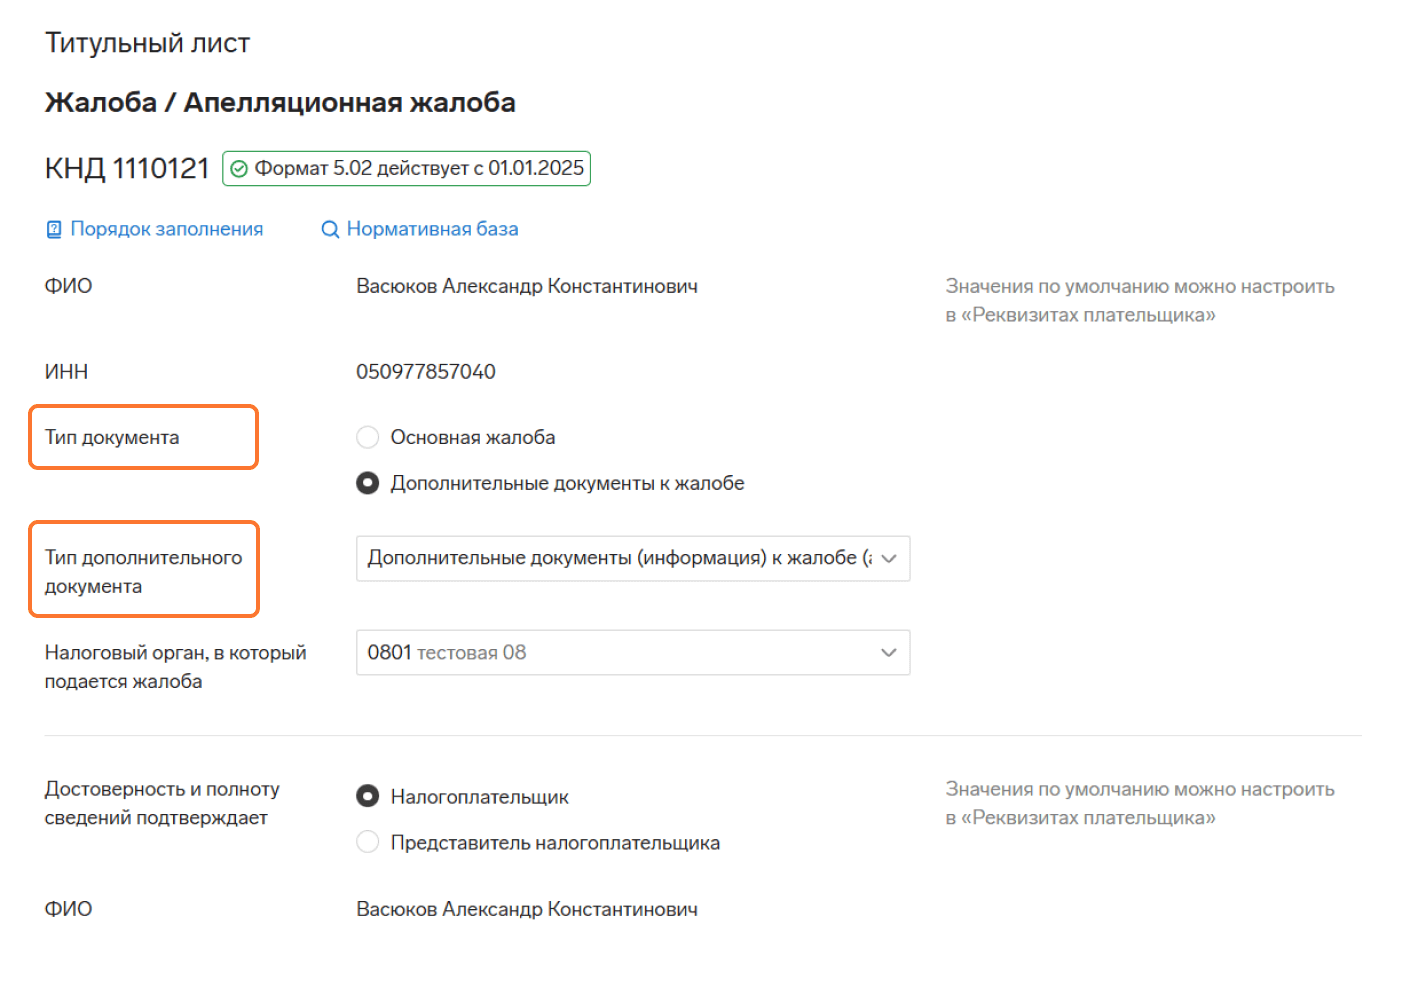Click the green checkmark icon in the Формат 5.02 badge

pyautogui.click(x=239, y=169)
